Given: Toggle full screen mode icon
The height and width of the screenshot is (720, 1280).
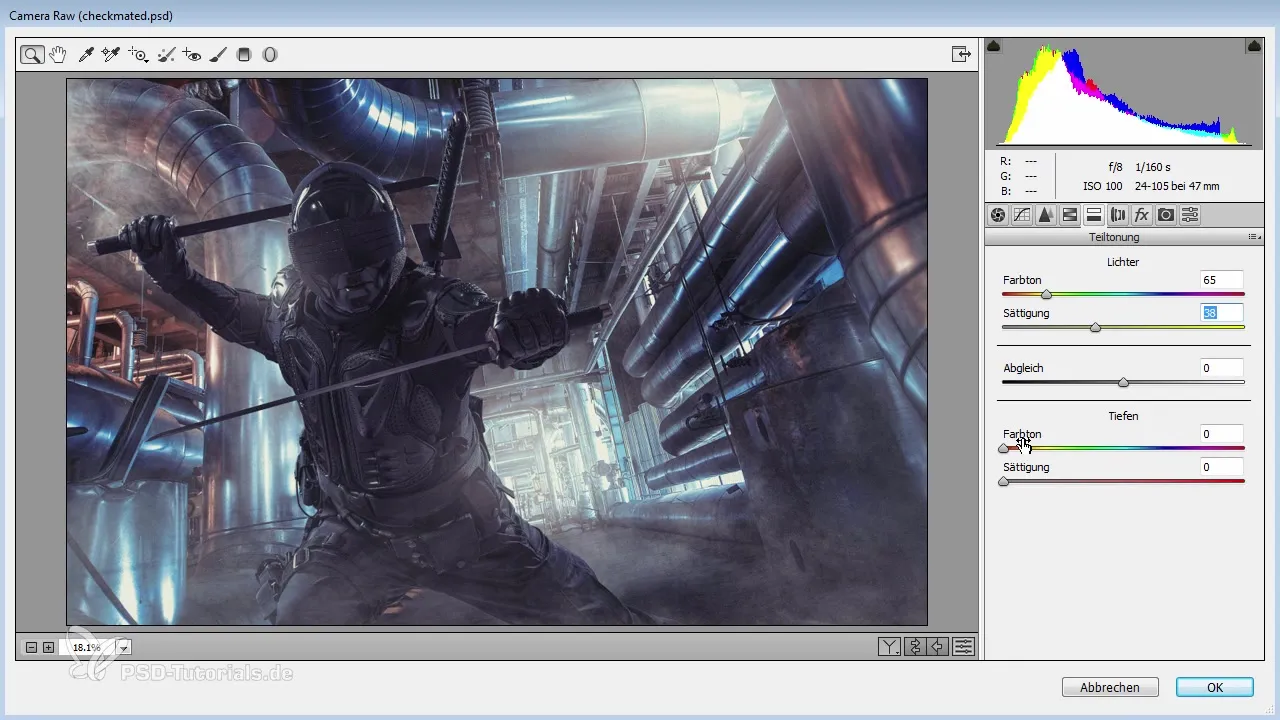Looking at the screenshot, I should pos(961,55).
